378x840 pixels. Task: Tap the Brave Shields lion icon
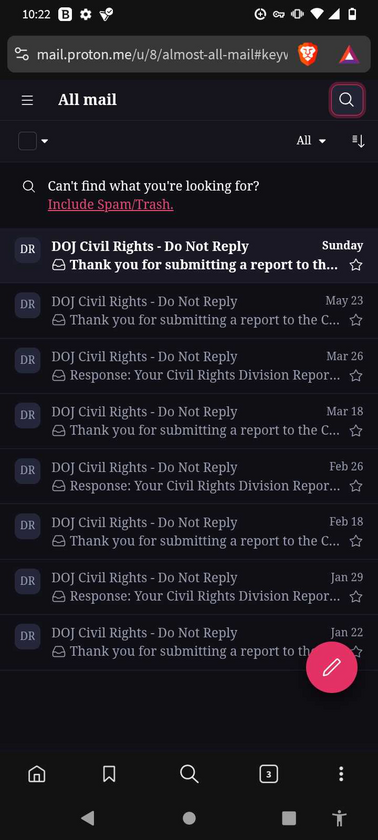click(x=307, y=55)
